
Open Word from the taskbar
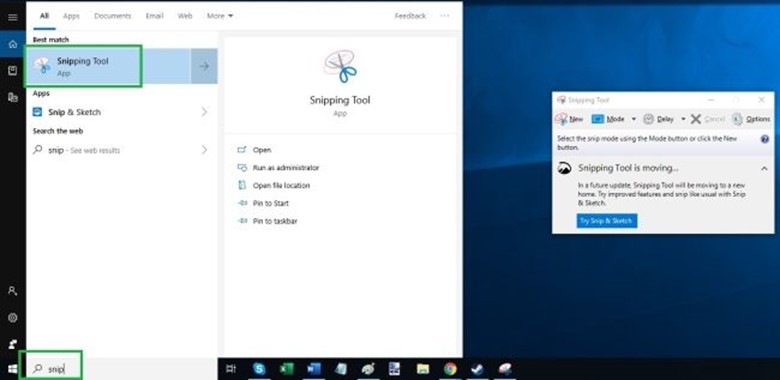(313, 369)
